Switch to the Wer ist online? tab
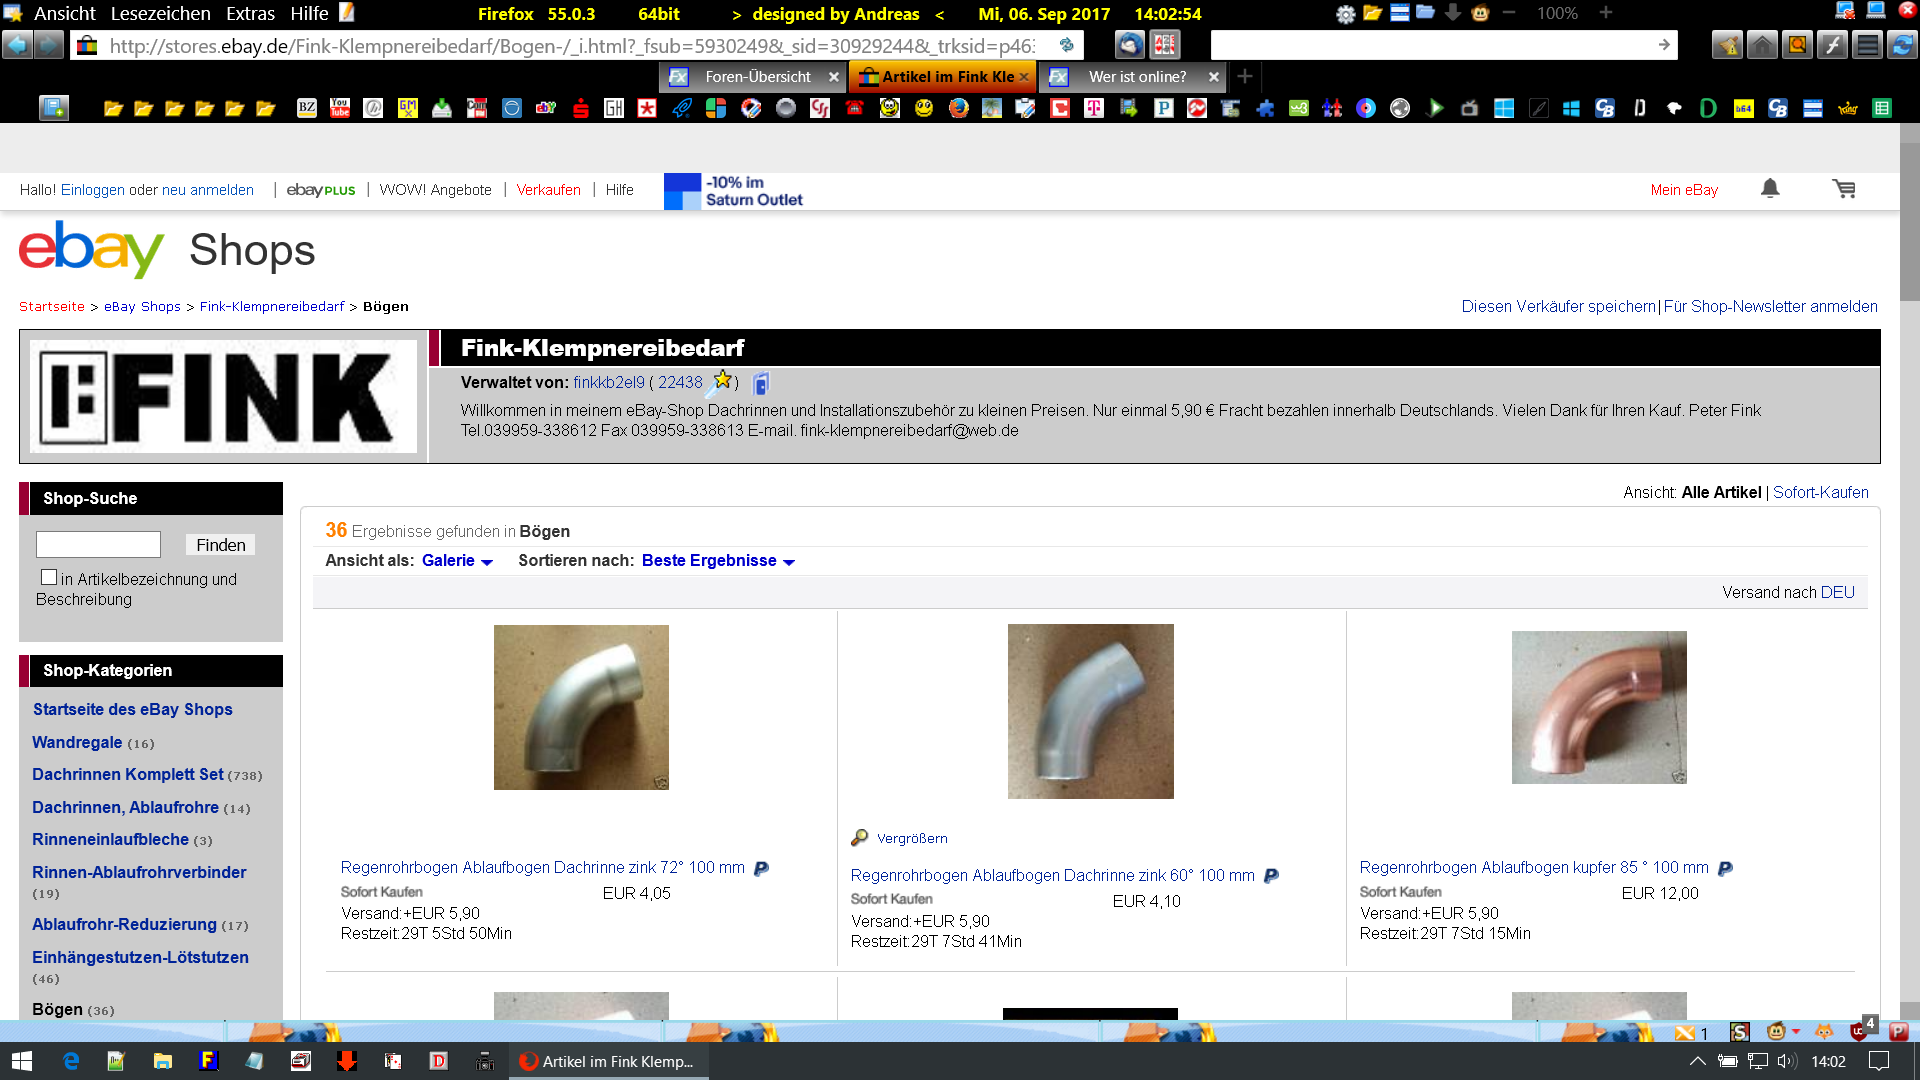The image size is (1920, 1080). point(1137,77)
